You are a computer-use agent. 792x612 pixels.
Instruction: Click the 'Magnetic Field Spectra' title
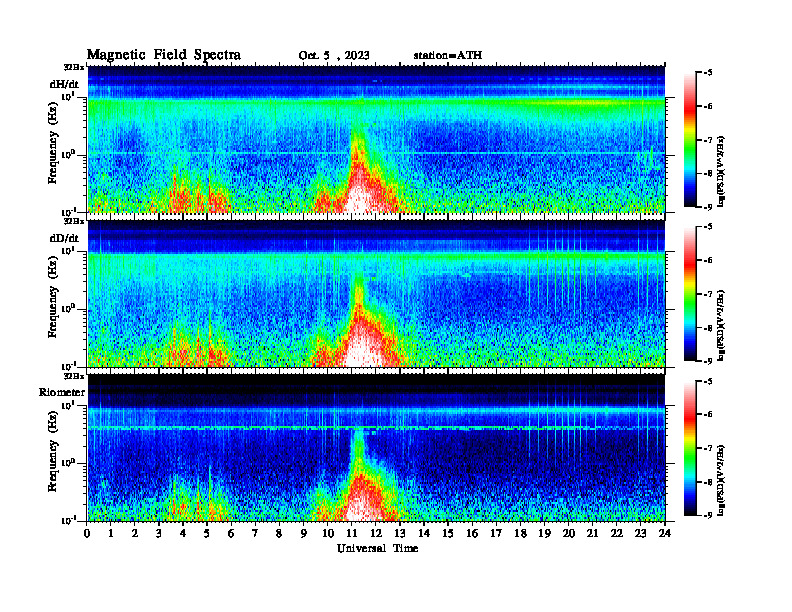coord(164,55)
